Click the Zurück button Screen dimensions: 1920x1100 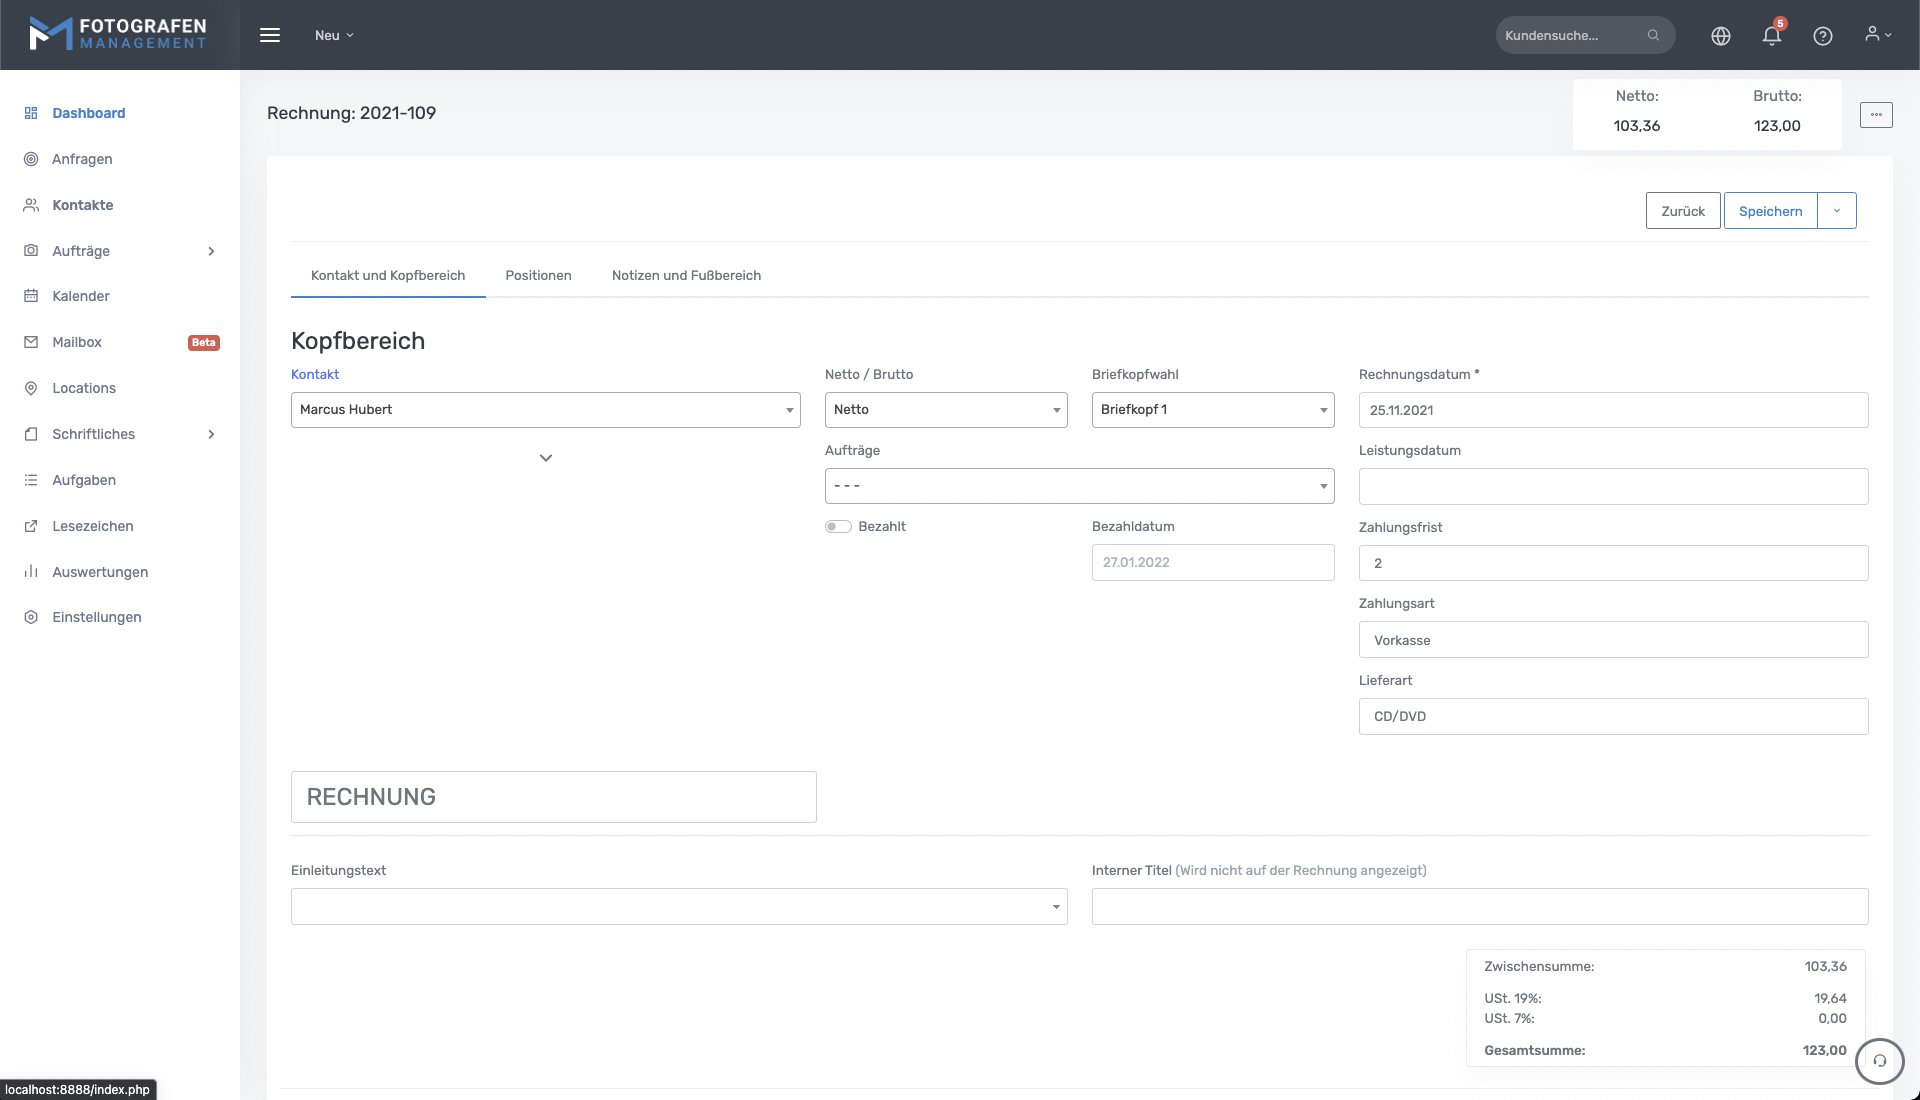coord(1682,211)
